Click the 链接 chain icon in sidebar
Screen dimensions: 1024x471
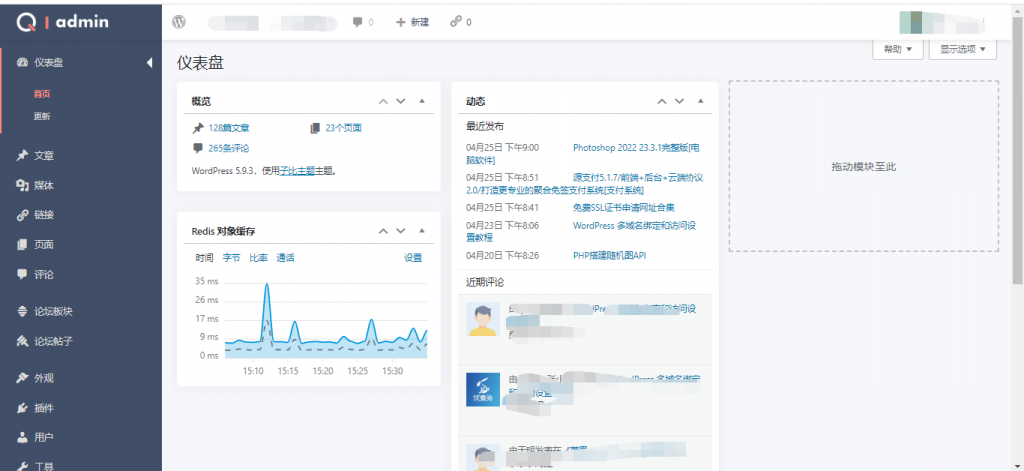click(22, 215)
